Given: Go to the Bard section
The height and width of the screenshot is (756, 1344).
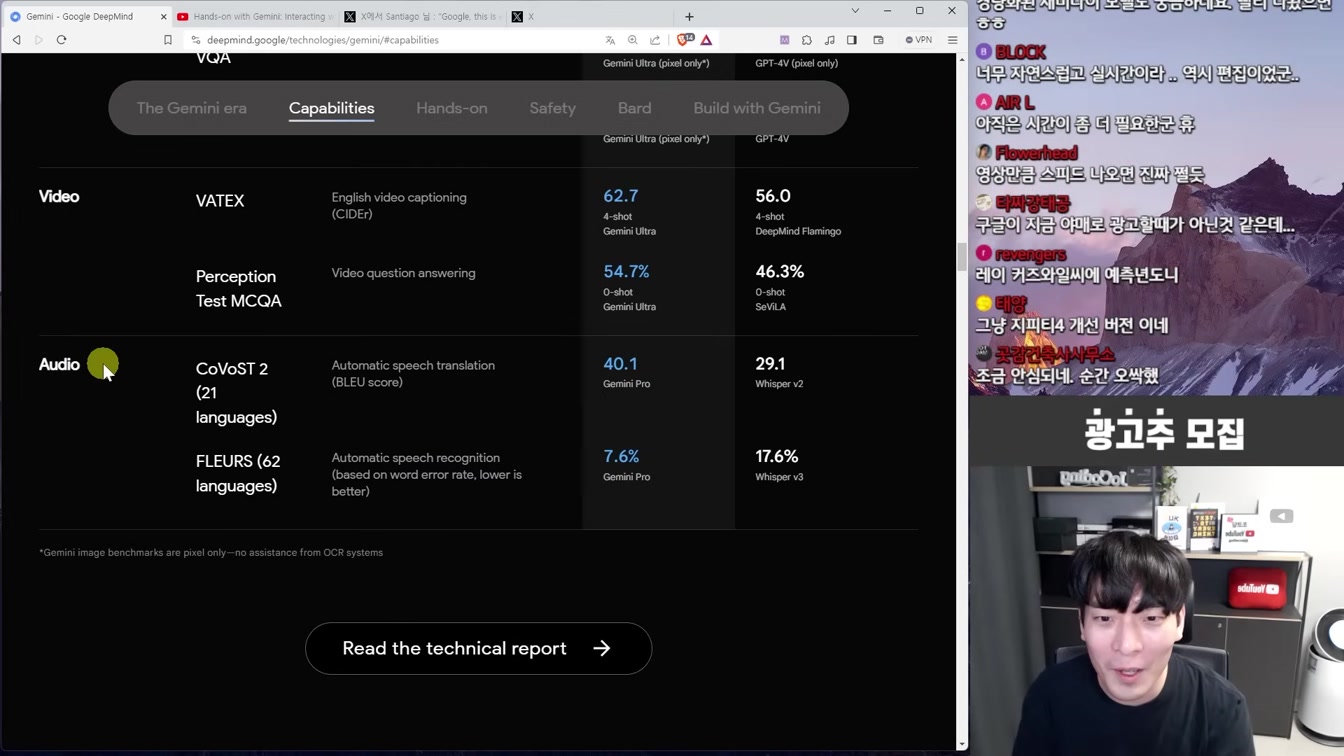Looking at the screenshot, I should point(635,108).
